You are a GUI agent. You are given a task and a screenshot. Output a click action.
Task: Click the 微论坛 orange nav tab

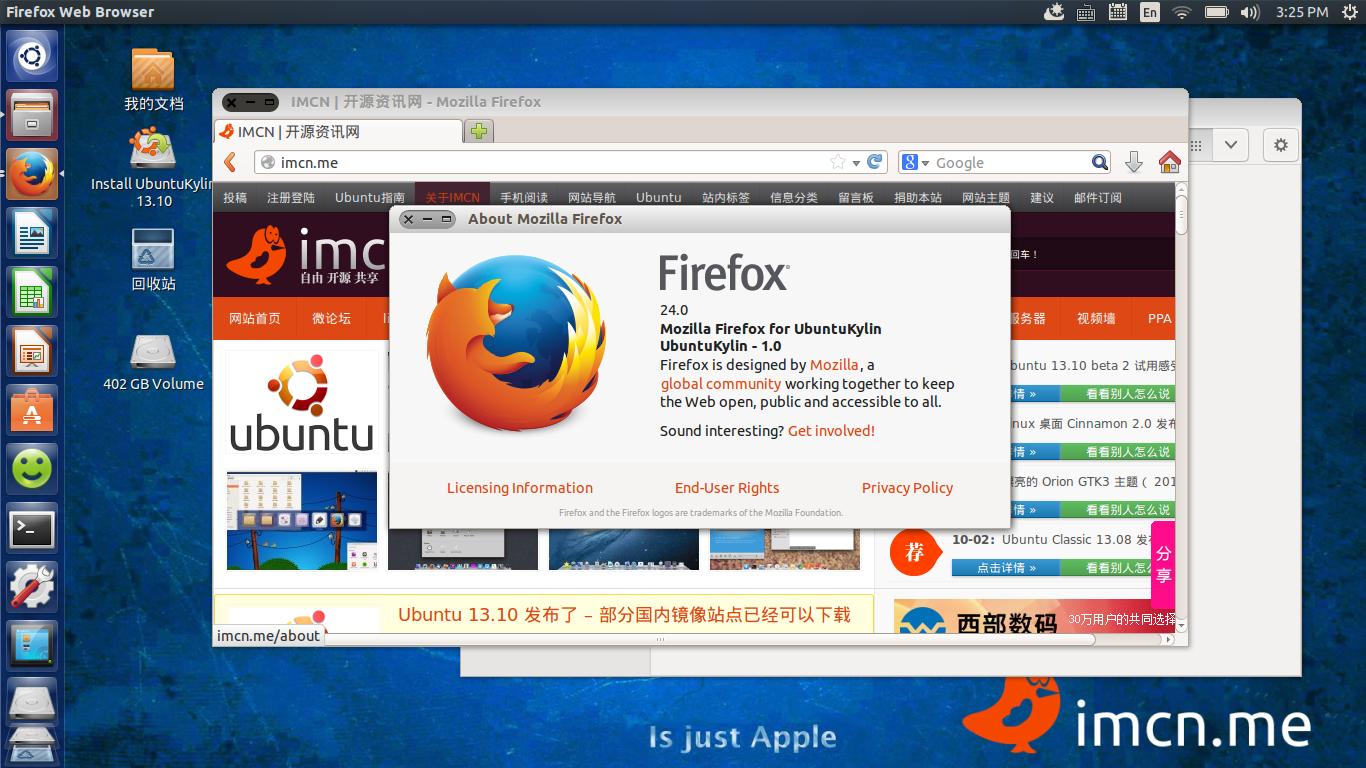(x=332, y=319)
